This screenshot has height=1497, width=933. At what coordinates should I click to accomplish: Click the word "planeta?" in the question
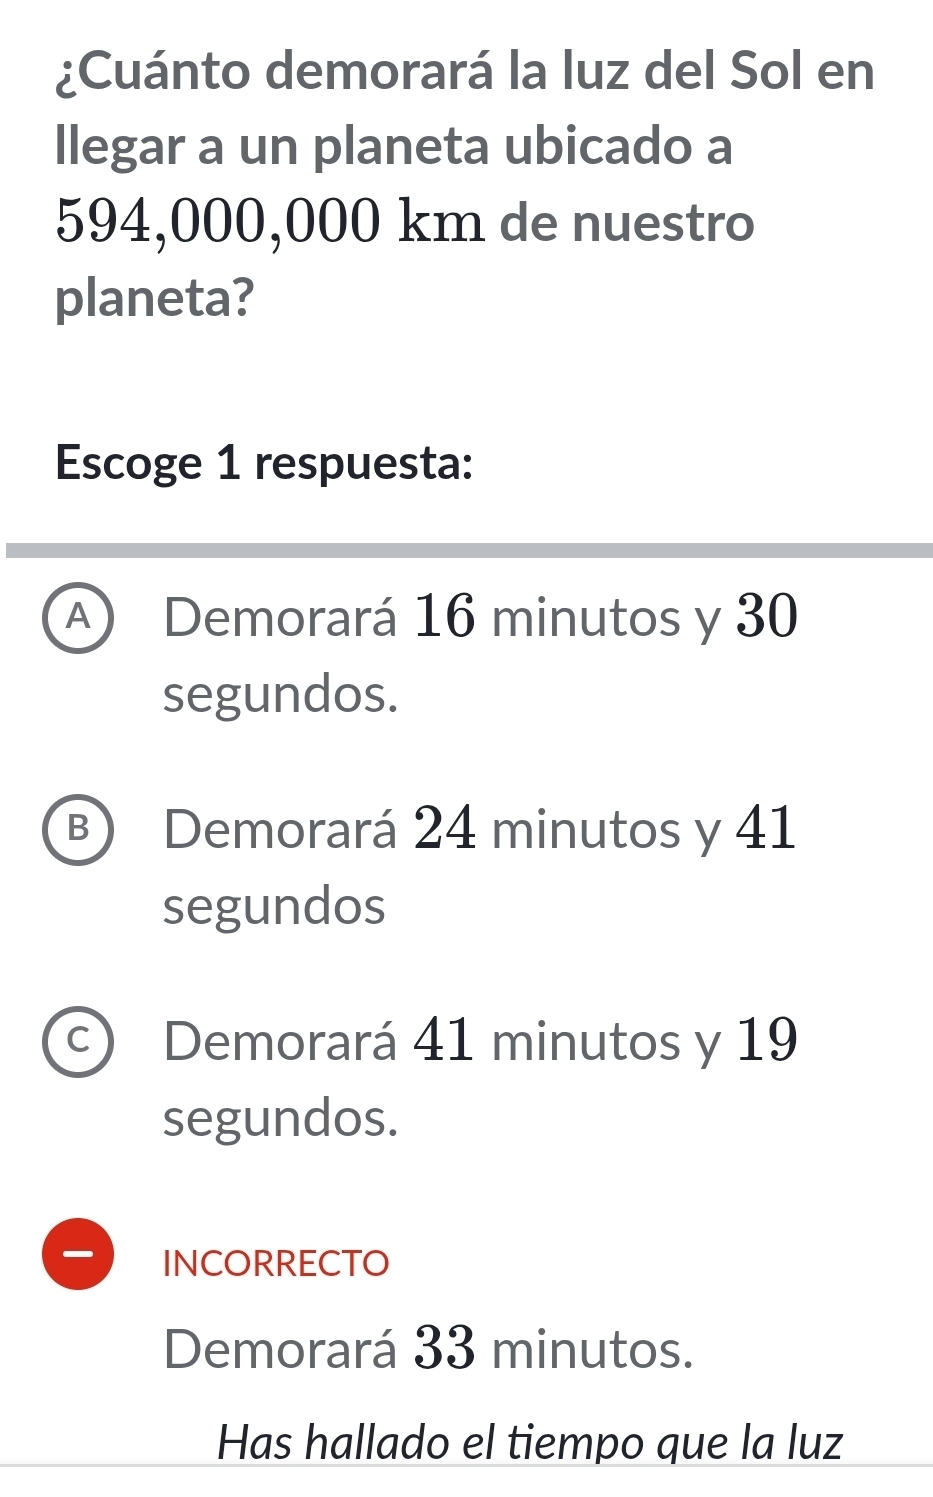[x=155, y=297]
